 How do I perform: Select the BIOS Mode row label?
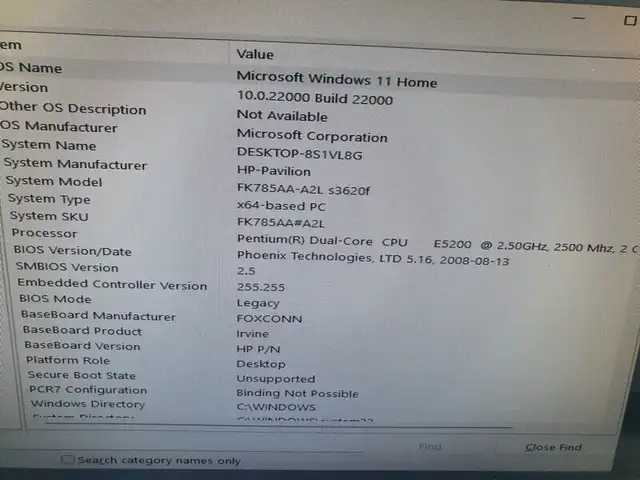pyautogui.click(x=55, y=299)
